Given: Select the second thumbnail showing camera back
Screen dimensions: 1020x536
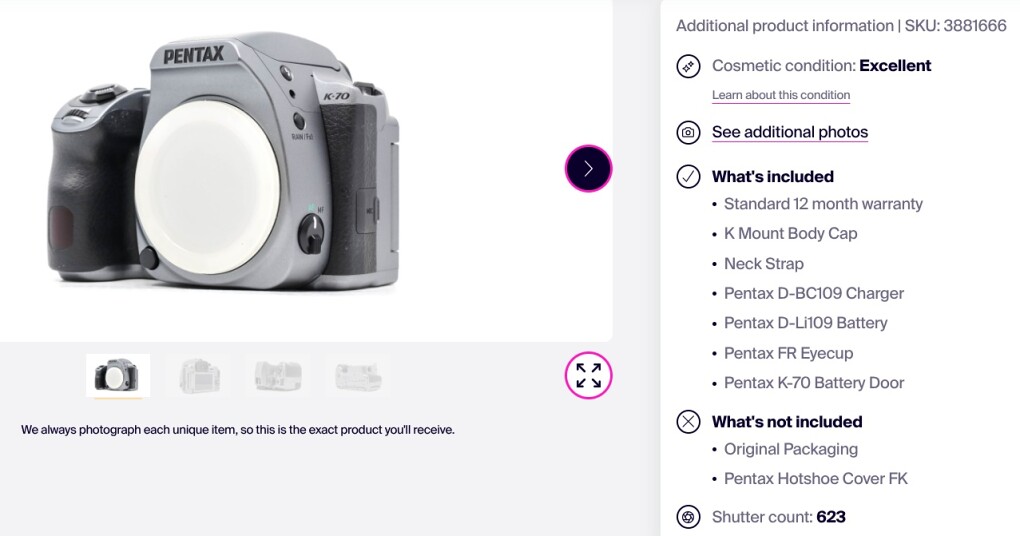Looking at the screenshot, I should pos(200,375).
